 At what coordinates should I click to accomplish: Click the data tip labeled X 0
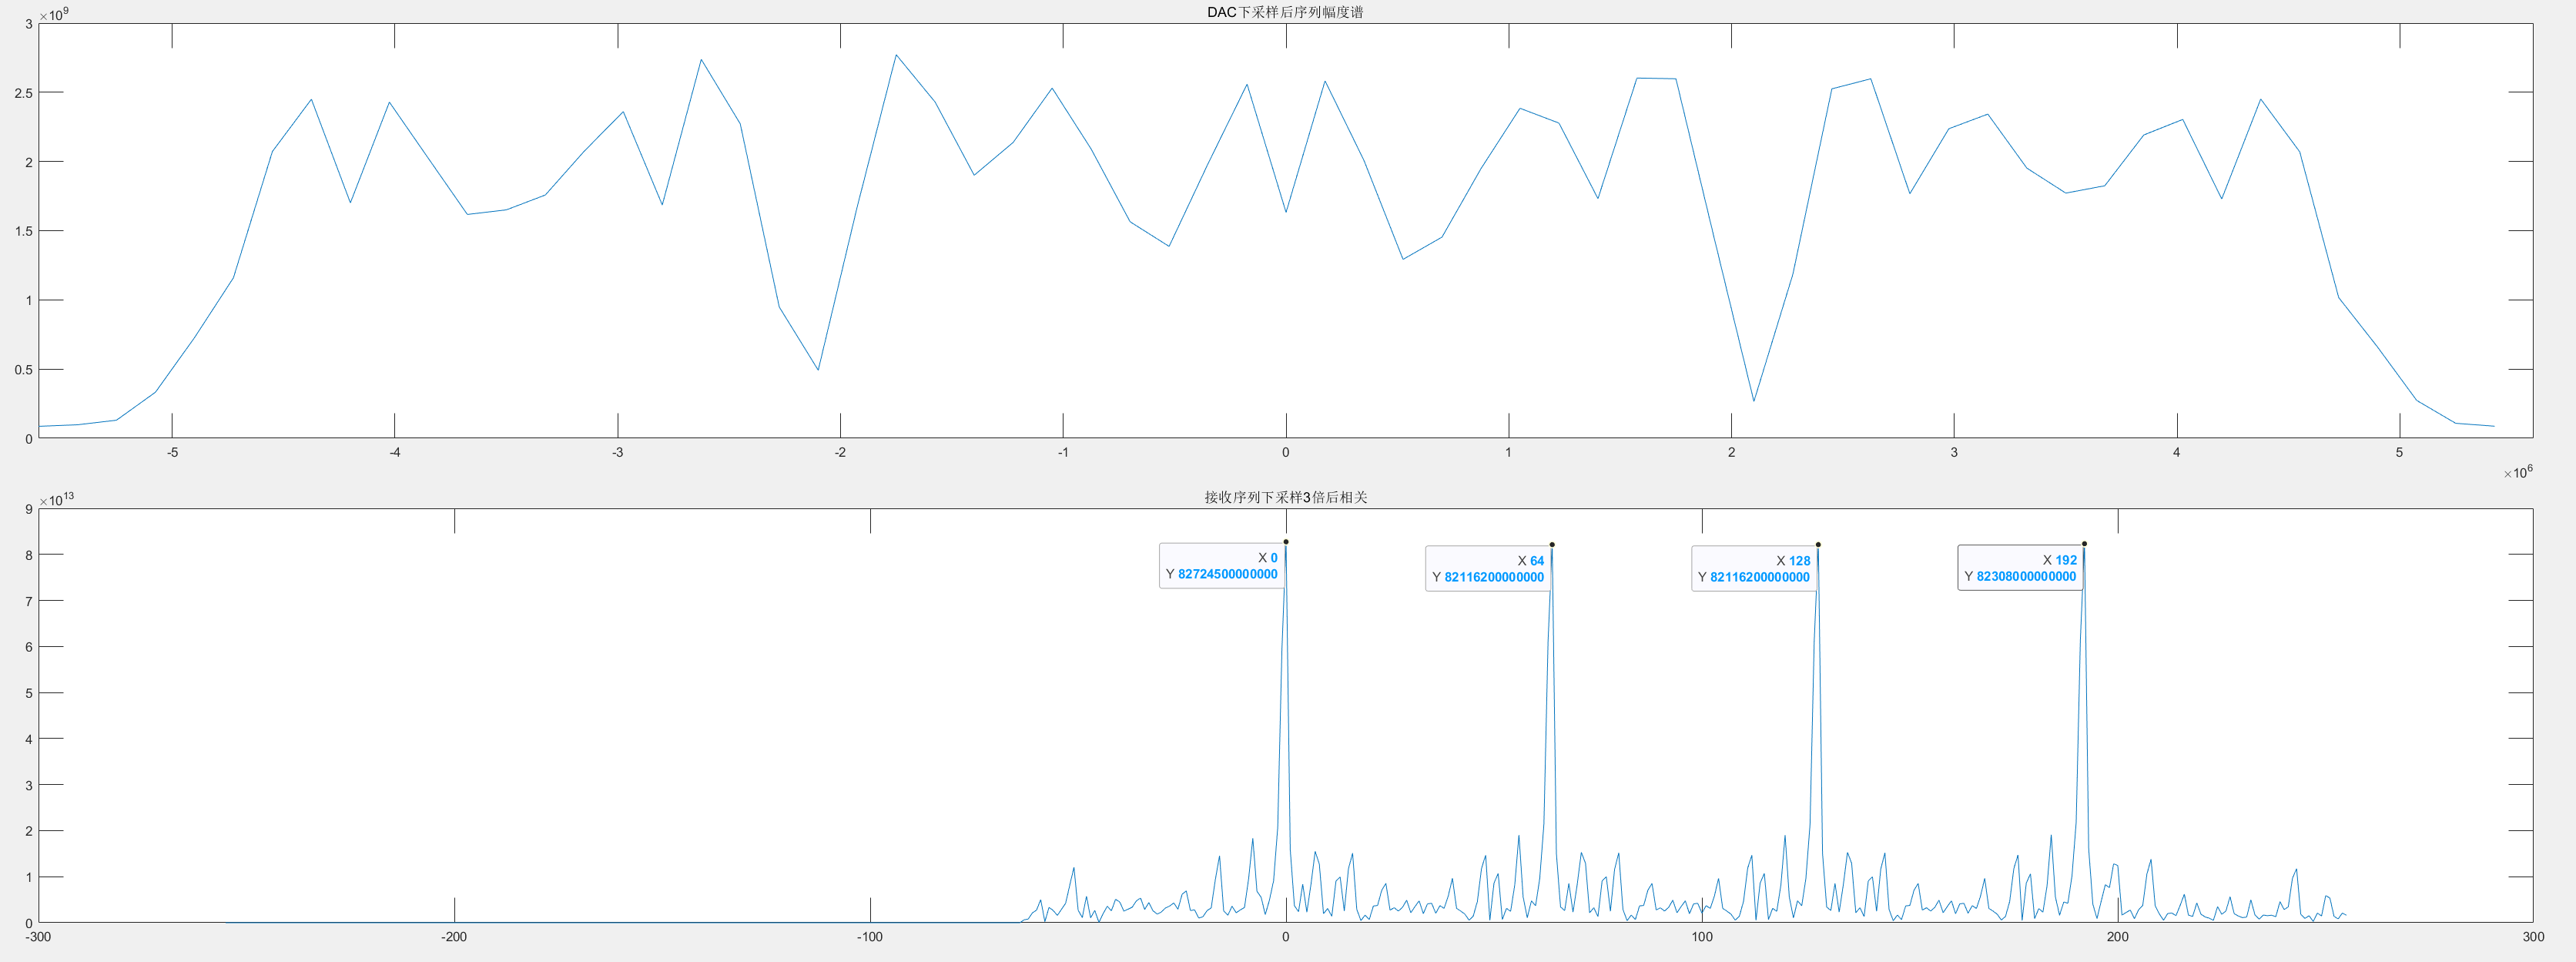[x=1221, y=566]
